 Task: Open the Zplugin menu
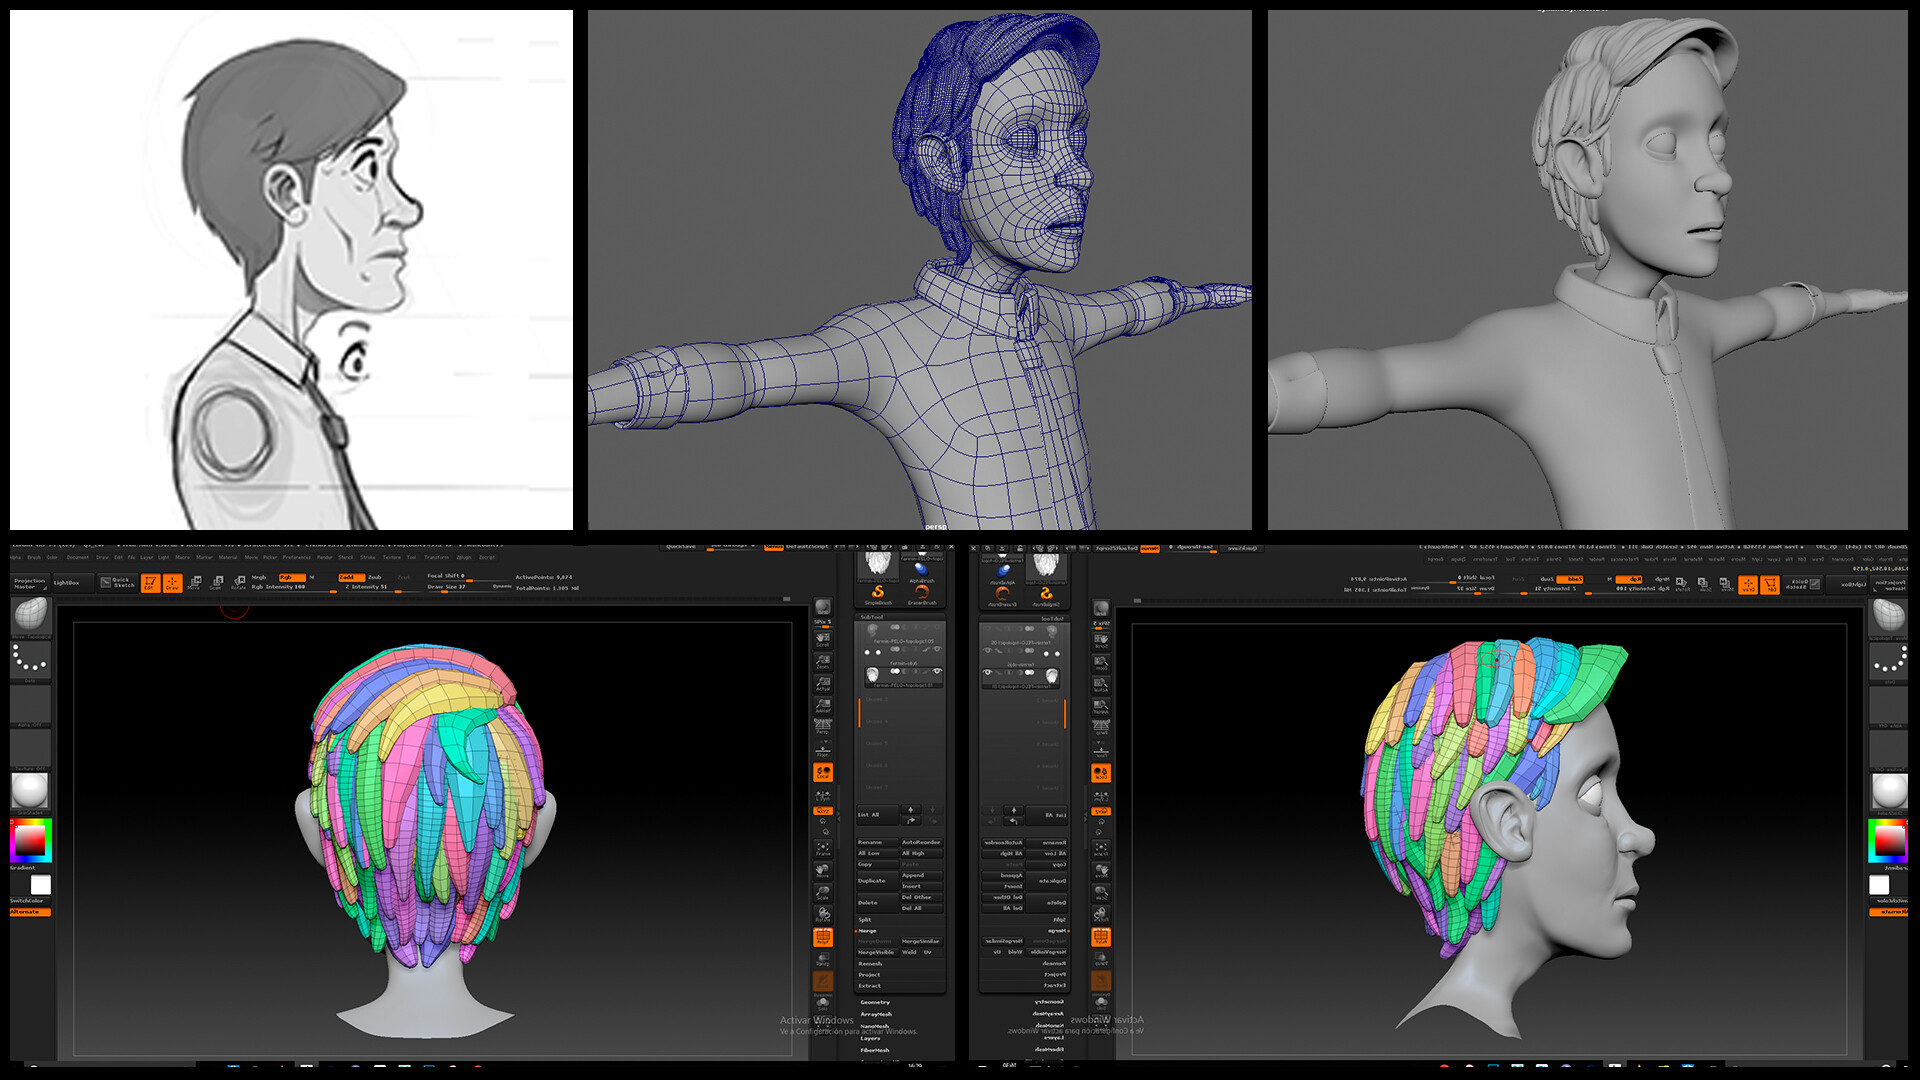(464, 557)
